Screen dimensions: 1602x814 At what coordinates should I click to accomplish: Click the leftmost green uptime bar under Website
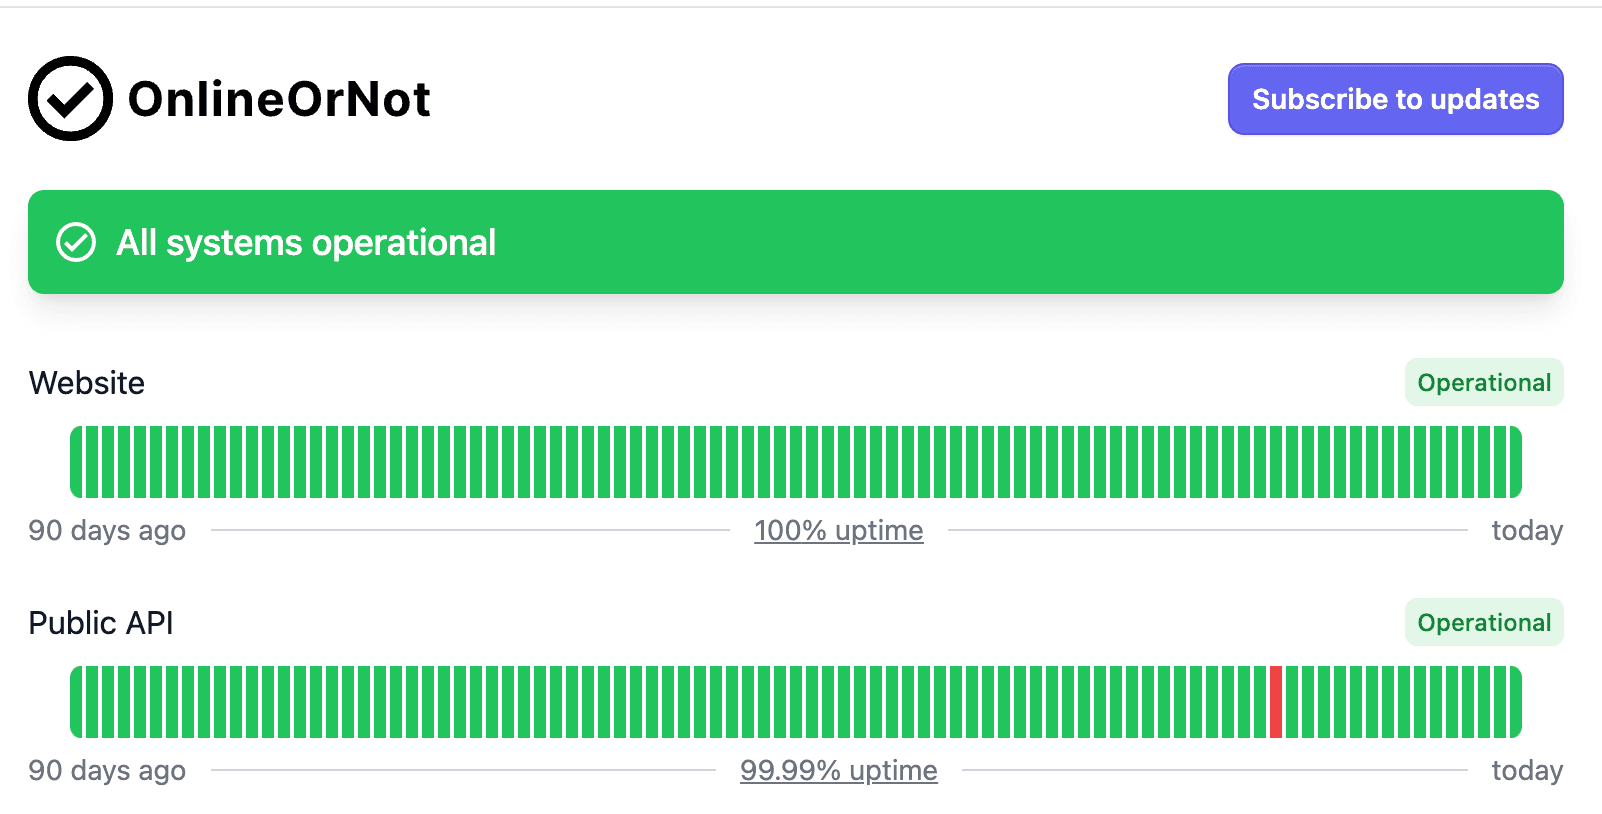77,461
